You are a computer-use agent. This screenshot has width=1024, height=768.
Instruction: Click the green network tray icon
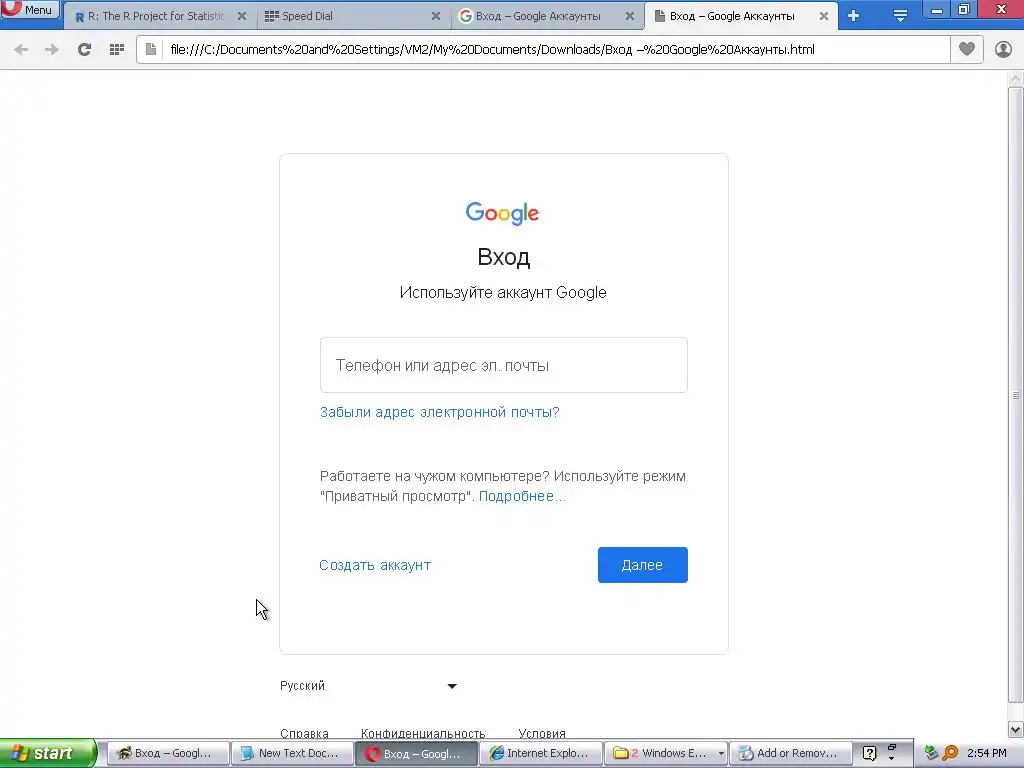pos(931,753)
